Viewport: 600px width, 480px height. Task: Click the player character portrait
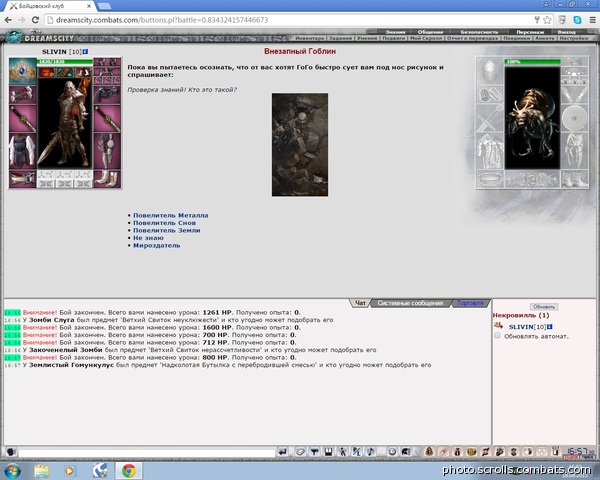pyautogui.click(x=65, y=122)
